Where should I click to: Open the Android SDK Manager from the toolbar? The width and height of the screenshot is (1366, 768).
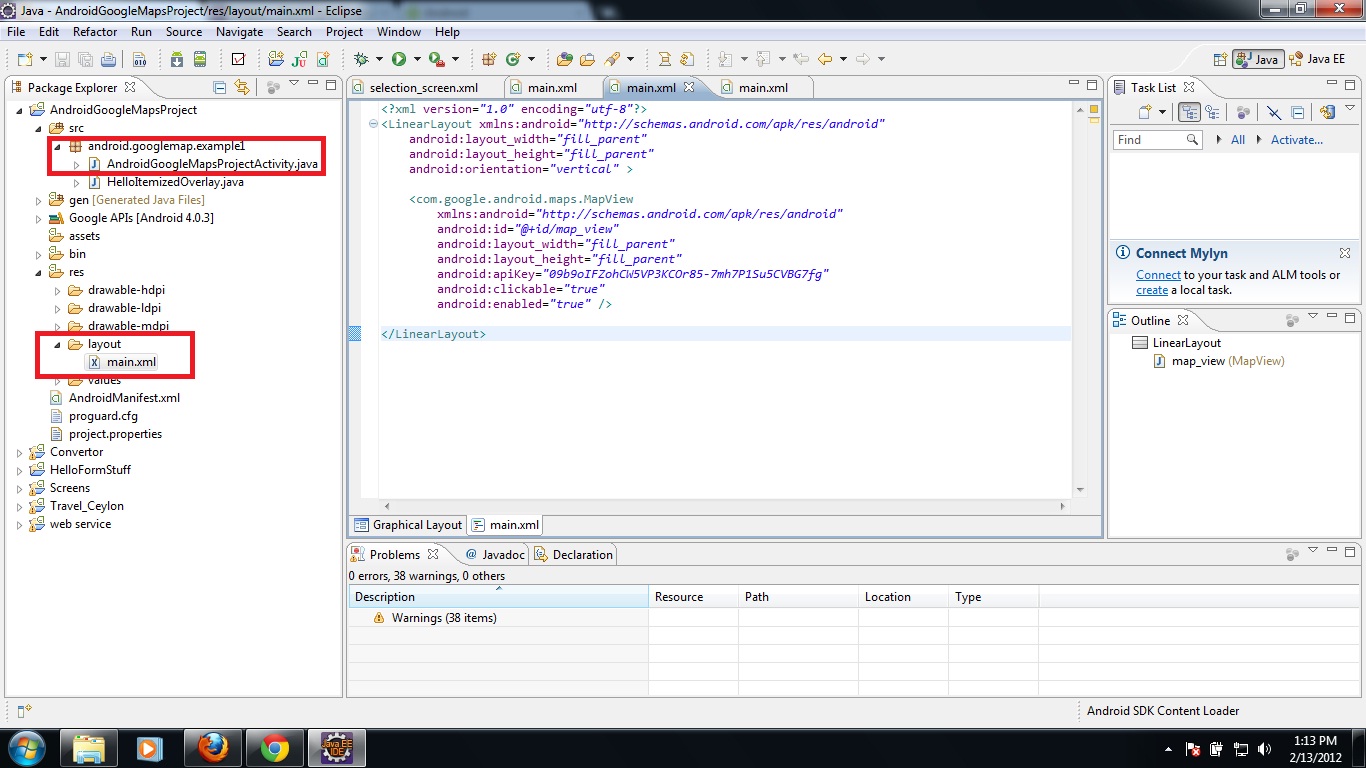point(175,58)
